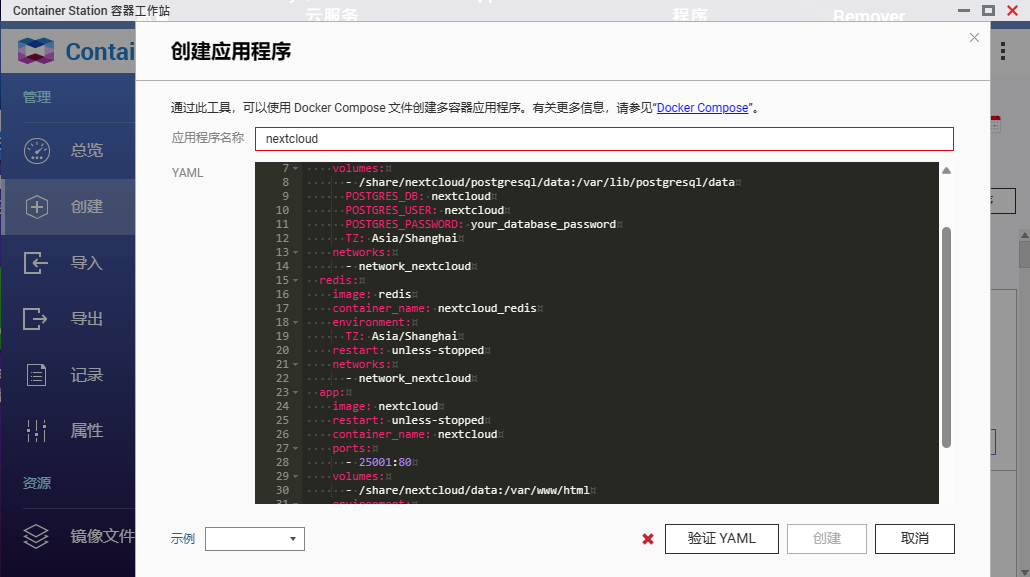Viewport: 1030px width, 577px height.
Task: Collapse the redis block at line 15
Action: 298,281
